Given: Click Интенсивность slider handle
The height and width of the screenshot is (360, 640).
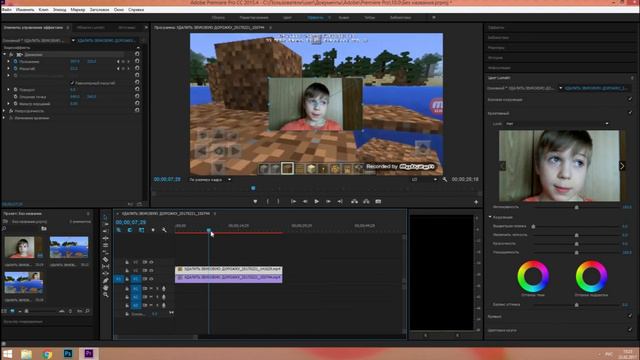Looking at the screenshot, I should 576,207.
